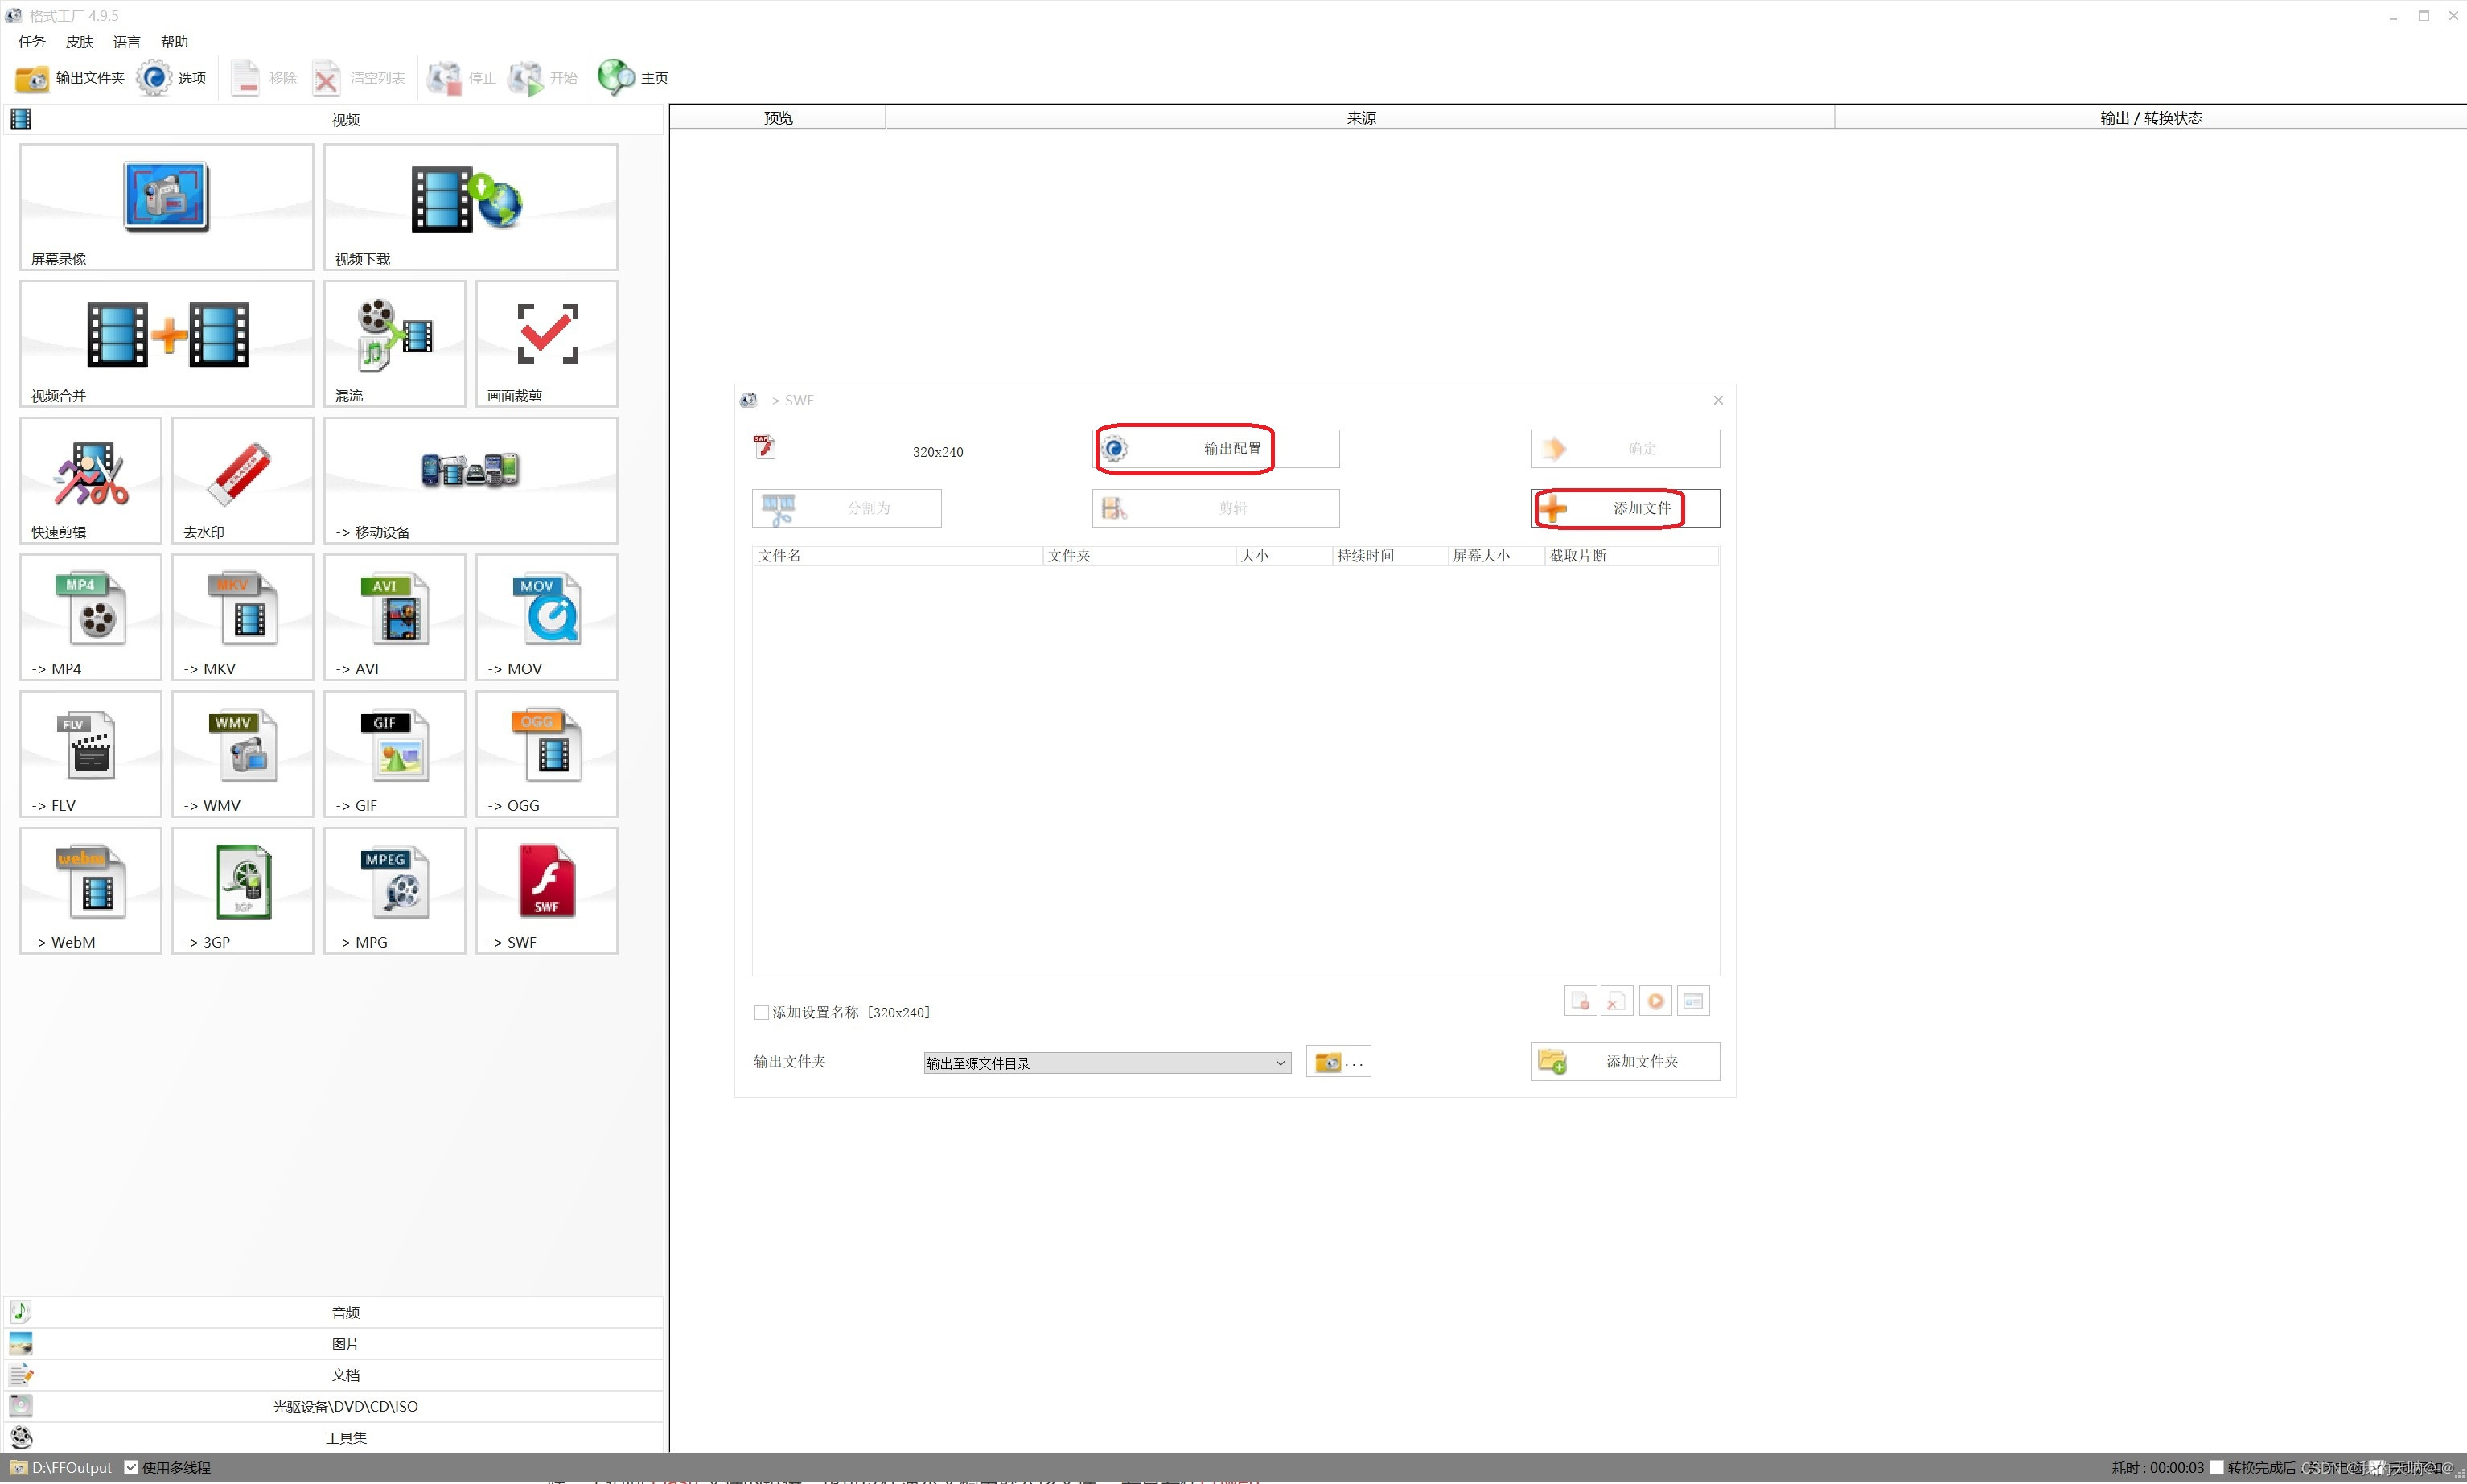
Task: Open the language (语言) menu
Action: tap(127, 42)
